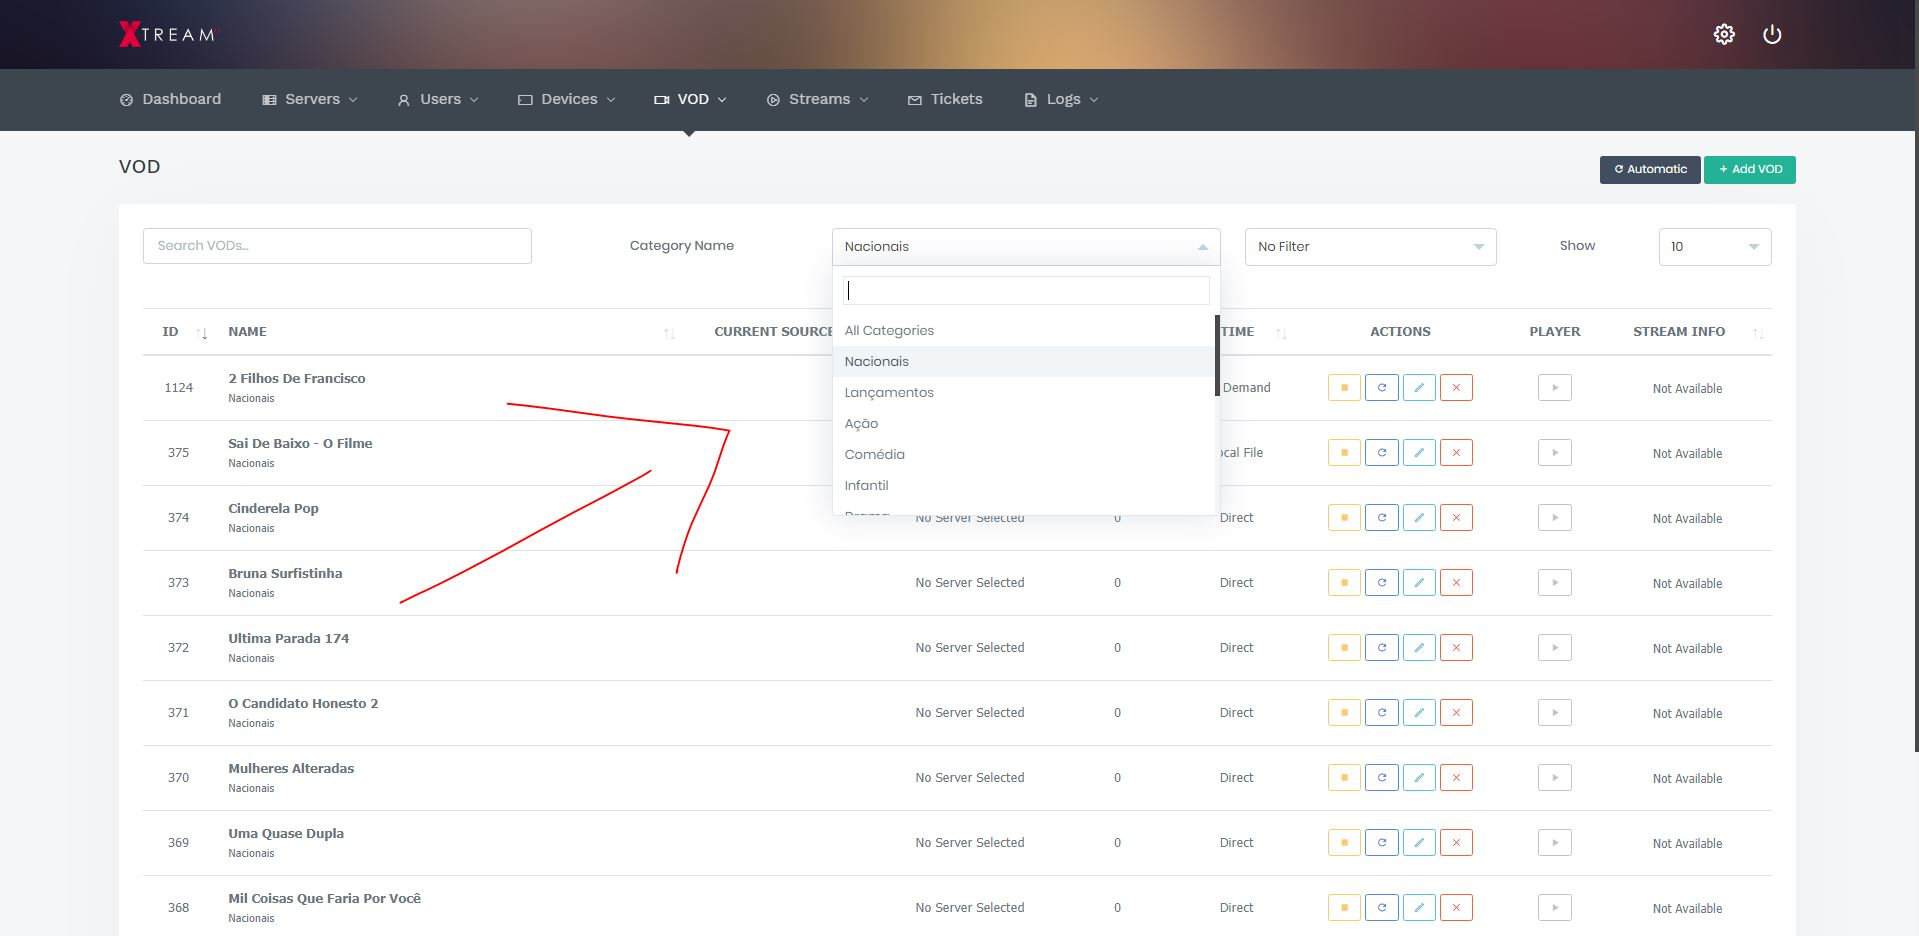Image resolution: width=1919 pixels, height=936 pixels.
Task: Expand the Devices menu
Action: click(566, 99)
